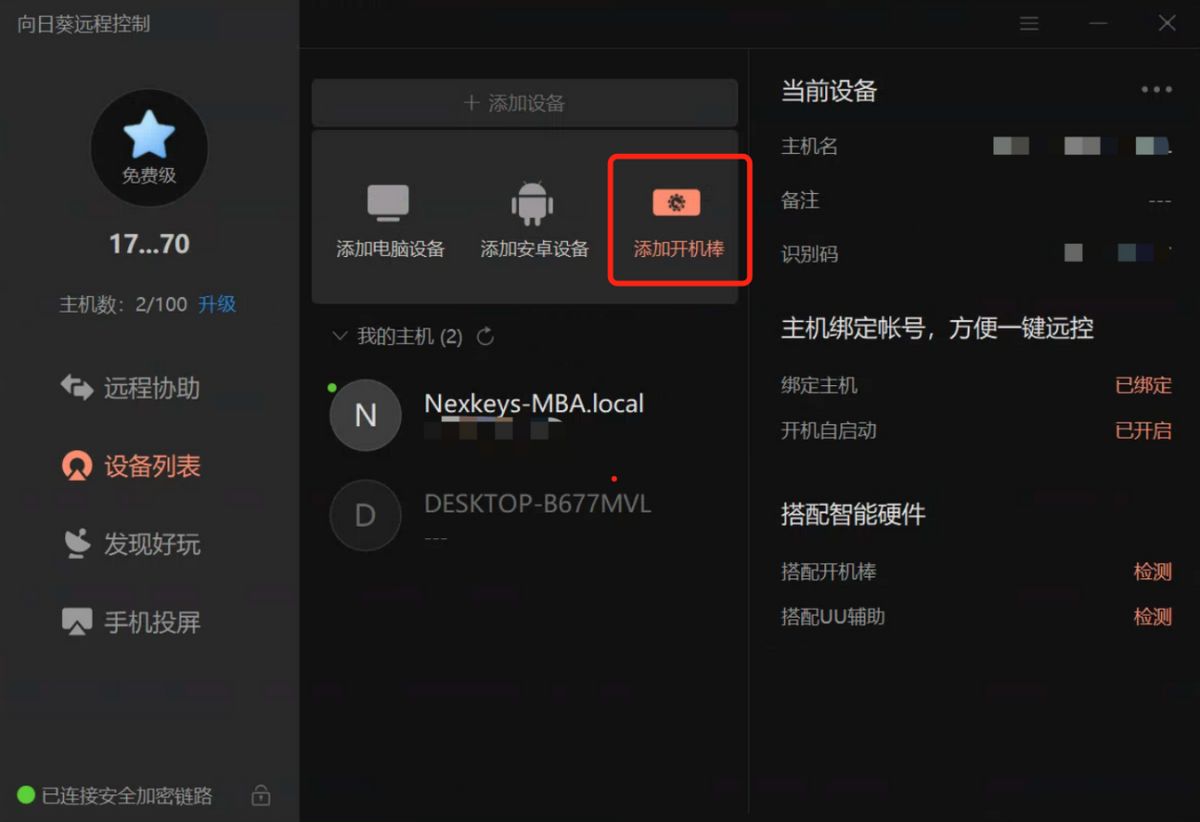The height and width of the screenshot is (822, 1200).
Task: Click the refresh icon beside 我的主机
Action: [x=486, y=337]
